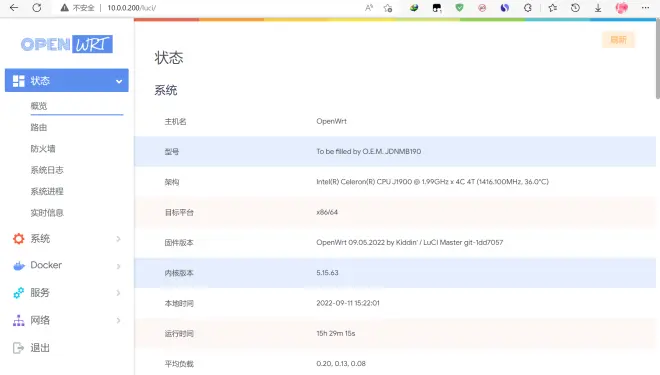Click the 刷新 button at top right
The width and height of the screenshot is (660, 375).
click(618, 40)
